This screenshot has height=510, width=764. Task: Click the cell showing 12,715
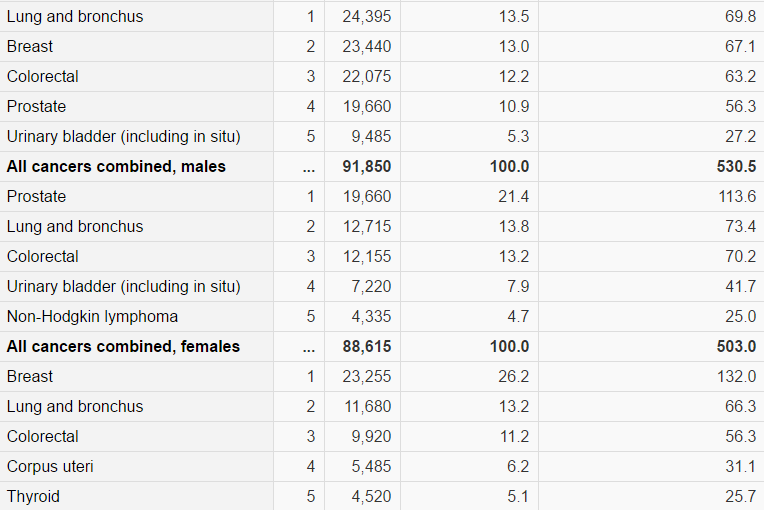[366, 227]
